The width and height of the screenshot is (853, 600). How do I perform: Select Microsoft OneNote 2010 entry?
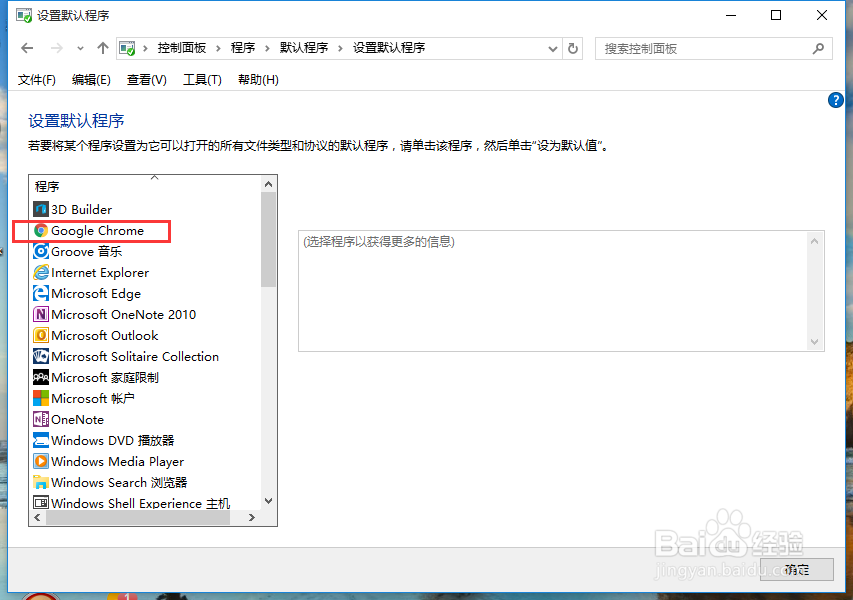[x=123, y=314]
